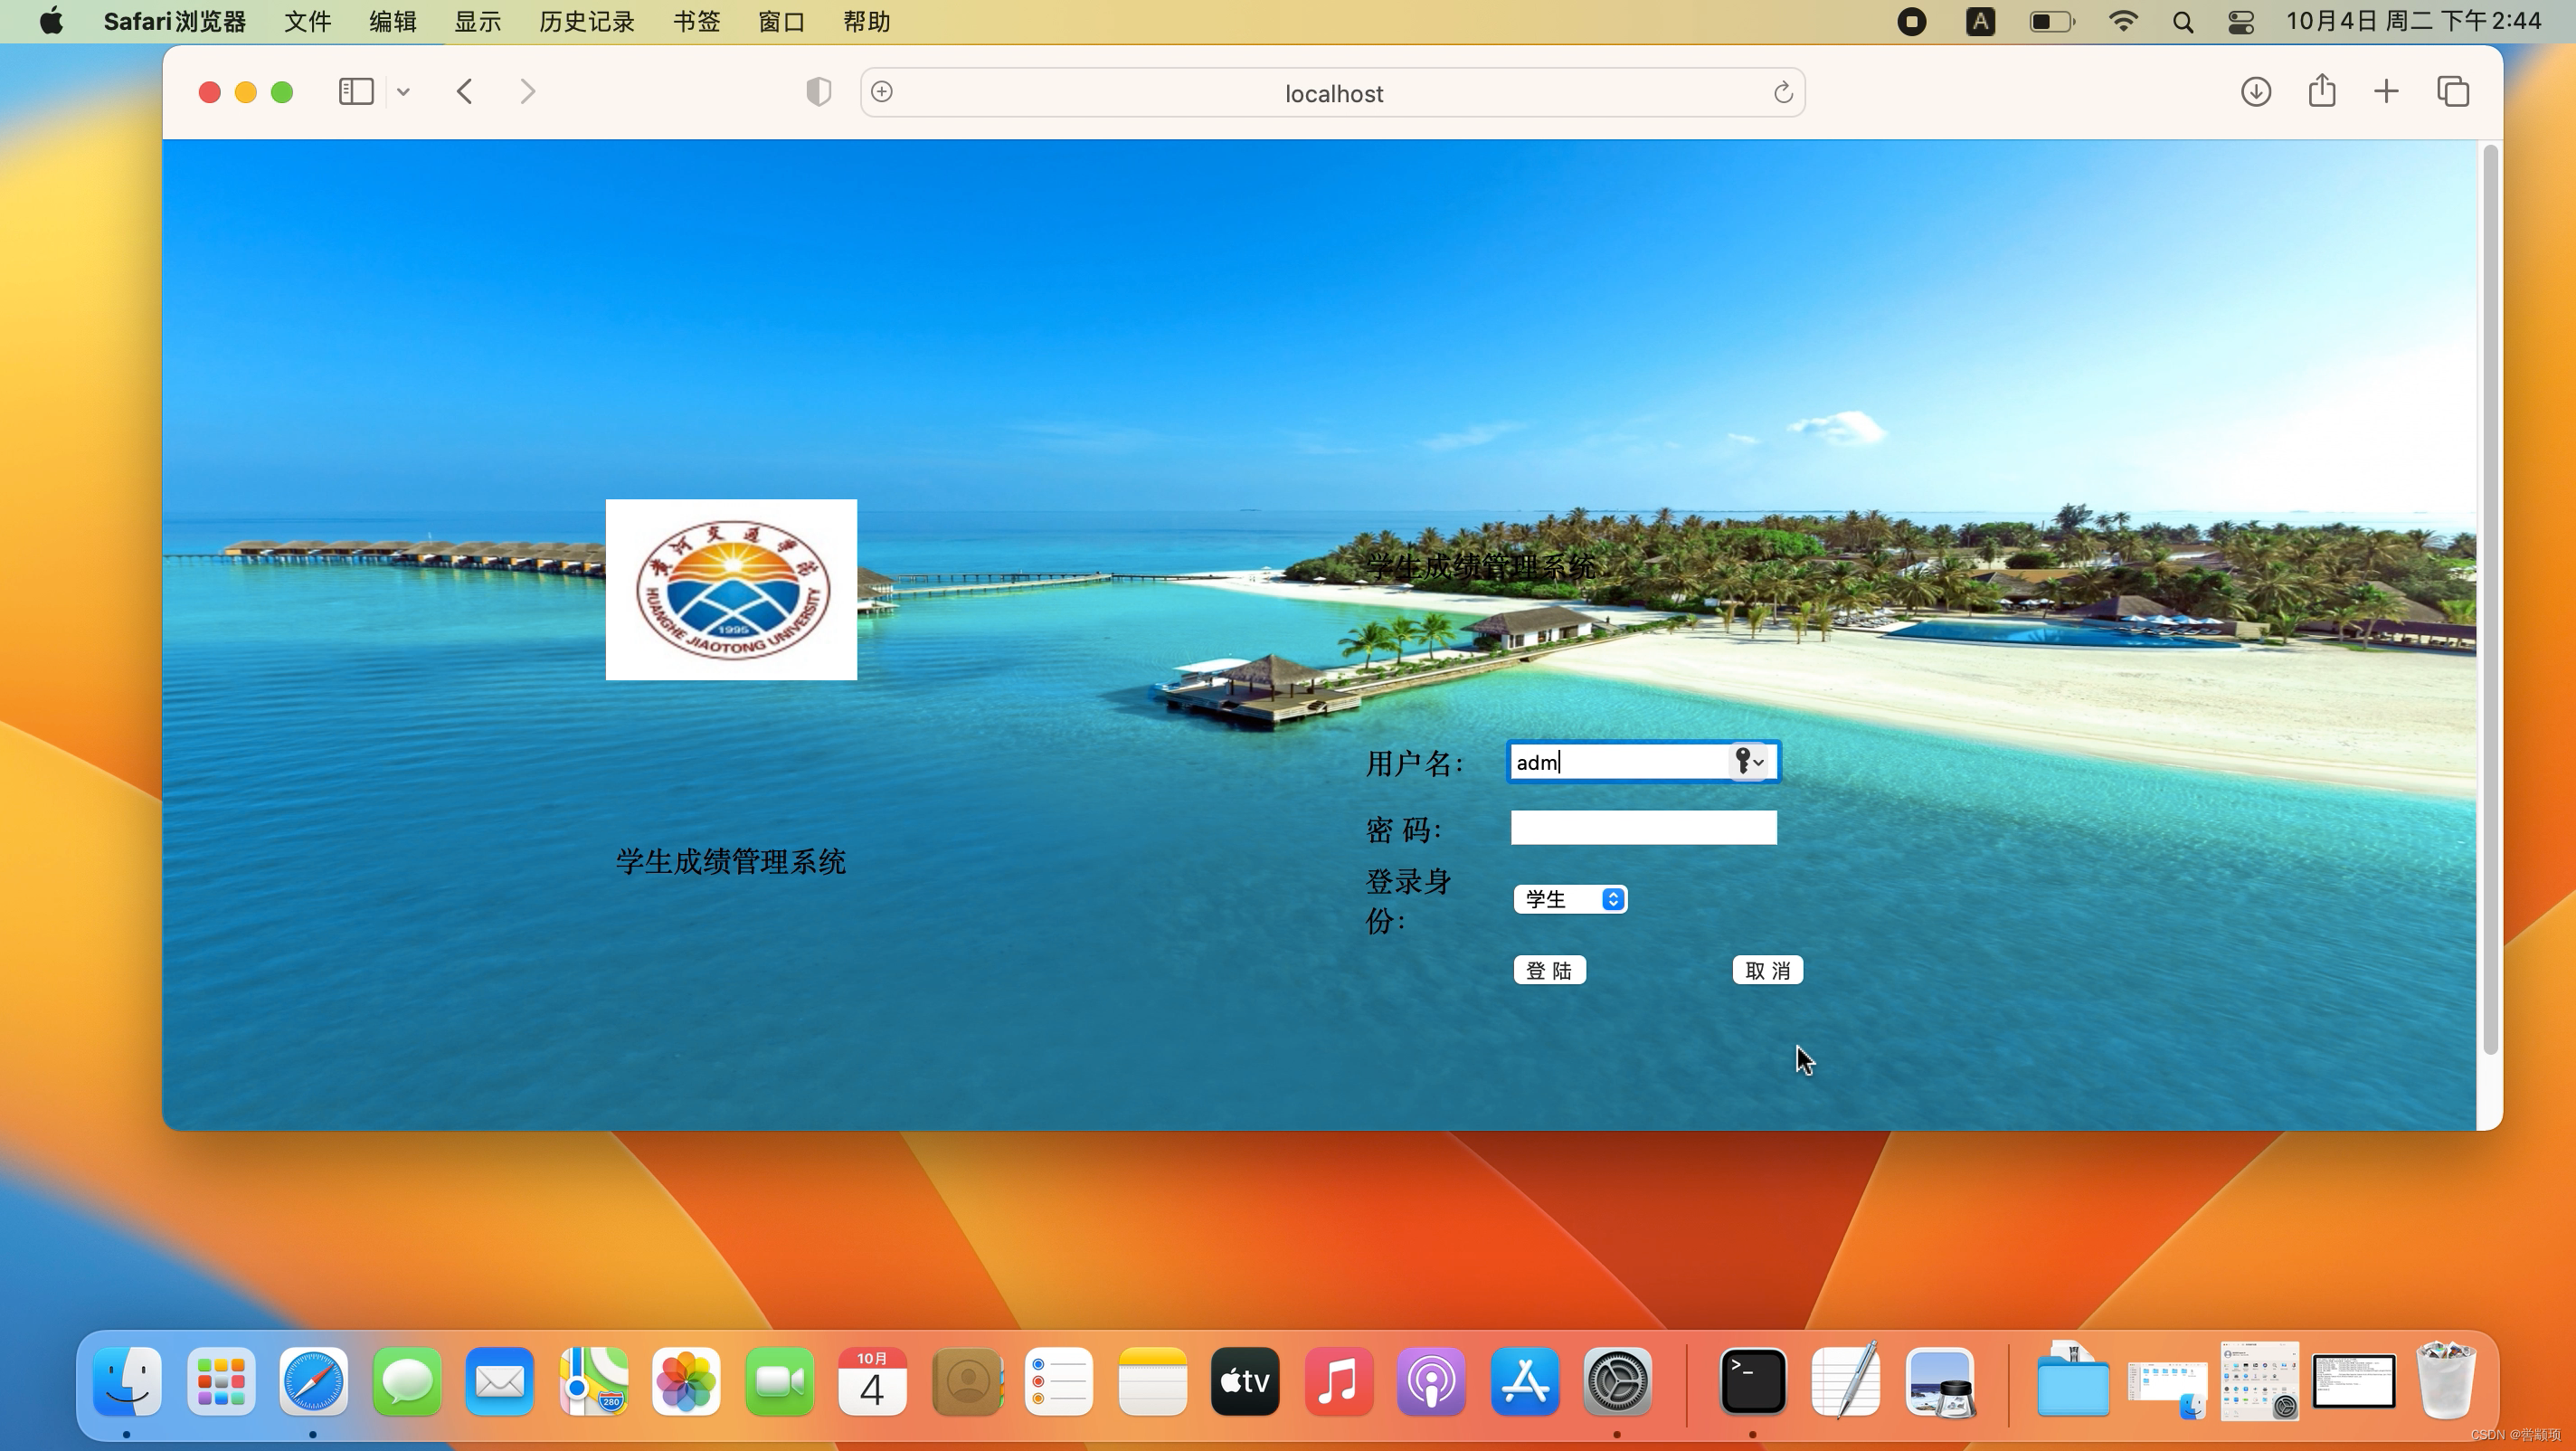Open Finder from the Dock
The width and height of the screenshot is (2576, 1451).
point(127,1381)
